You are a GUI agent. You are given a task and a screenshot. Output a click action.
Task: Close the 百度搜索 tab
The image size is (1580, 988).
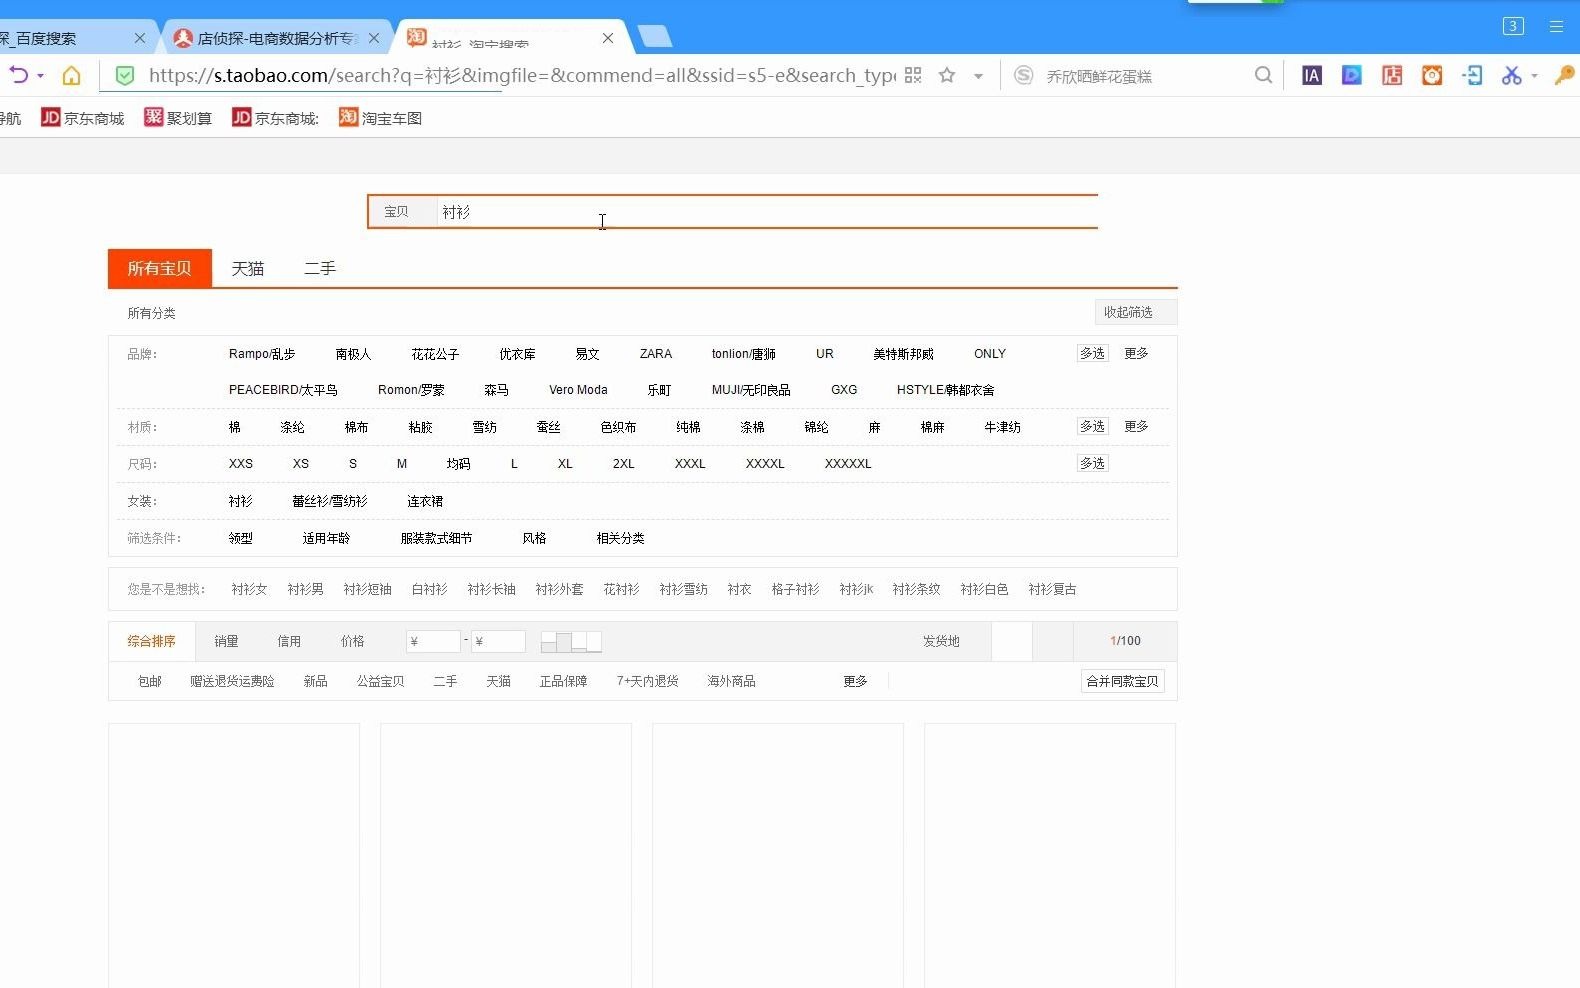(x=140, y=38)
